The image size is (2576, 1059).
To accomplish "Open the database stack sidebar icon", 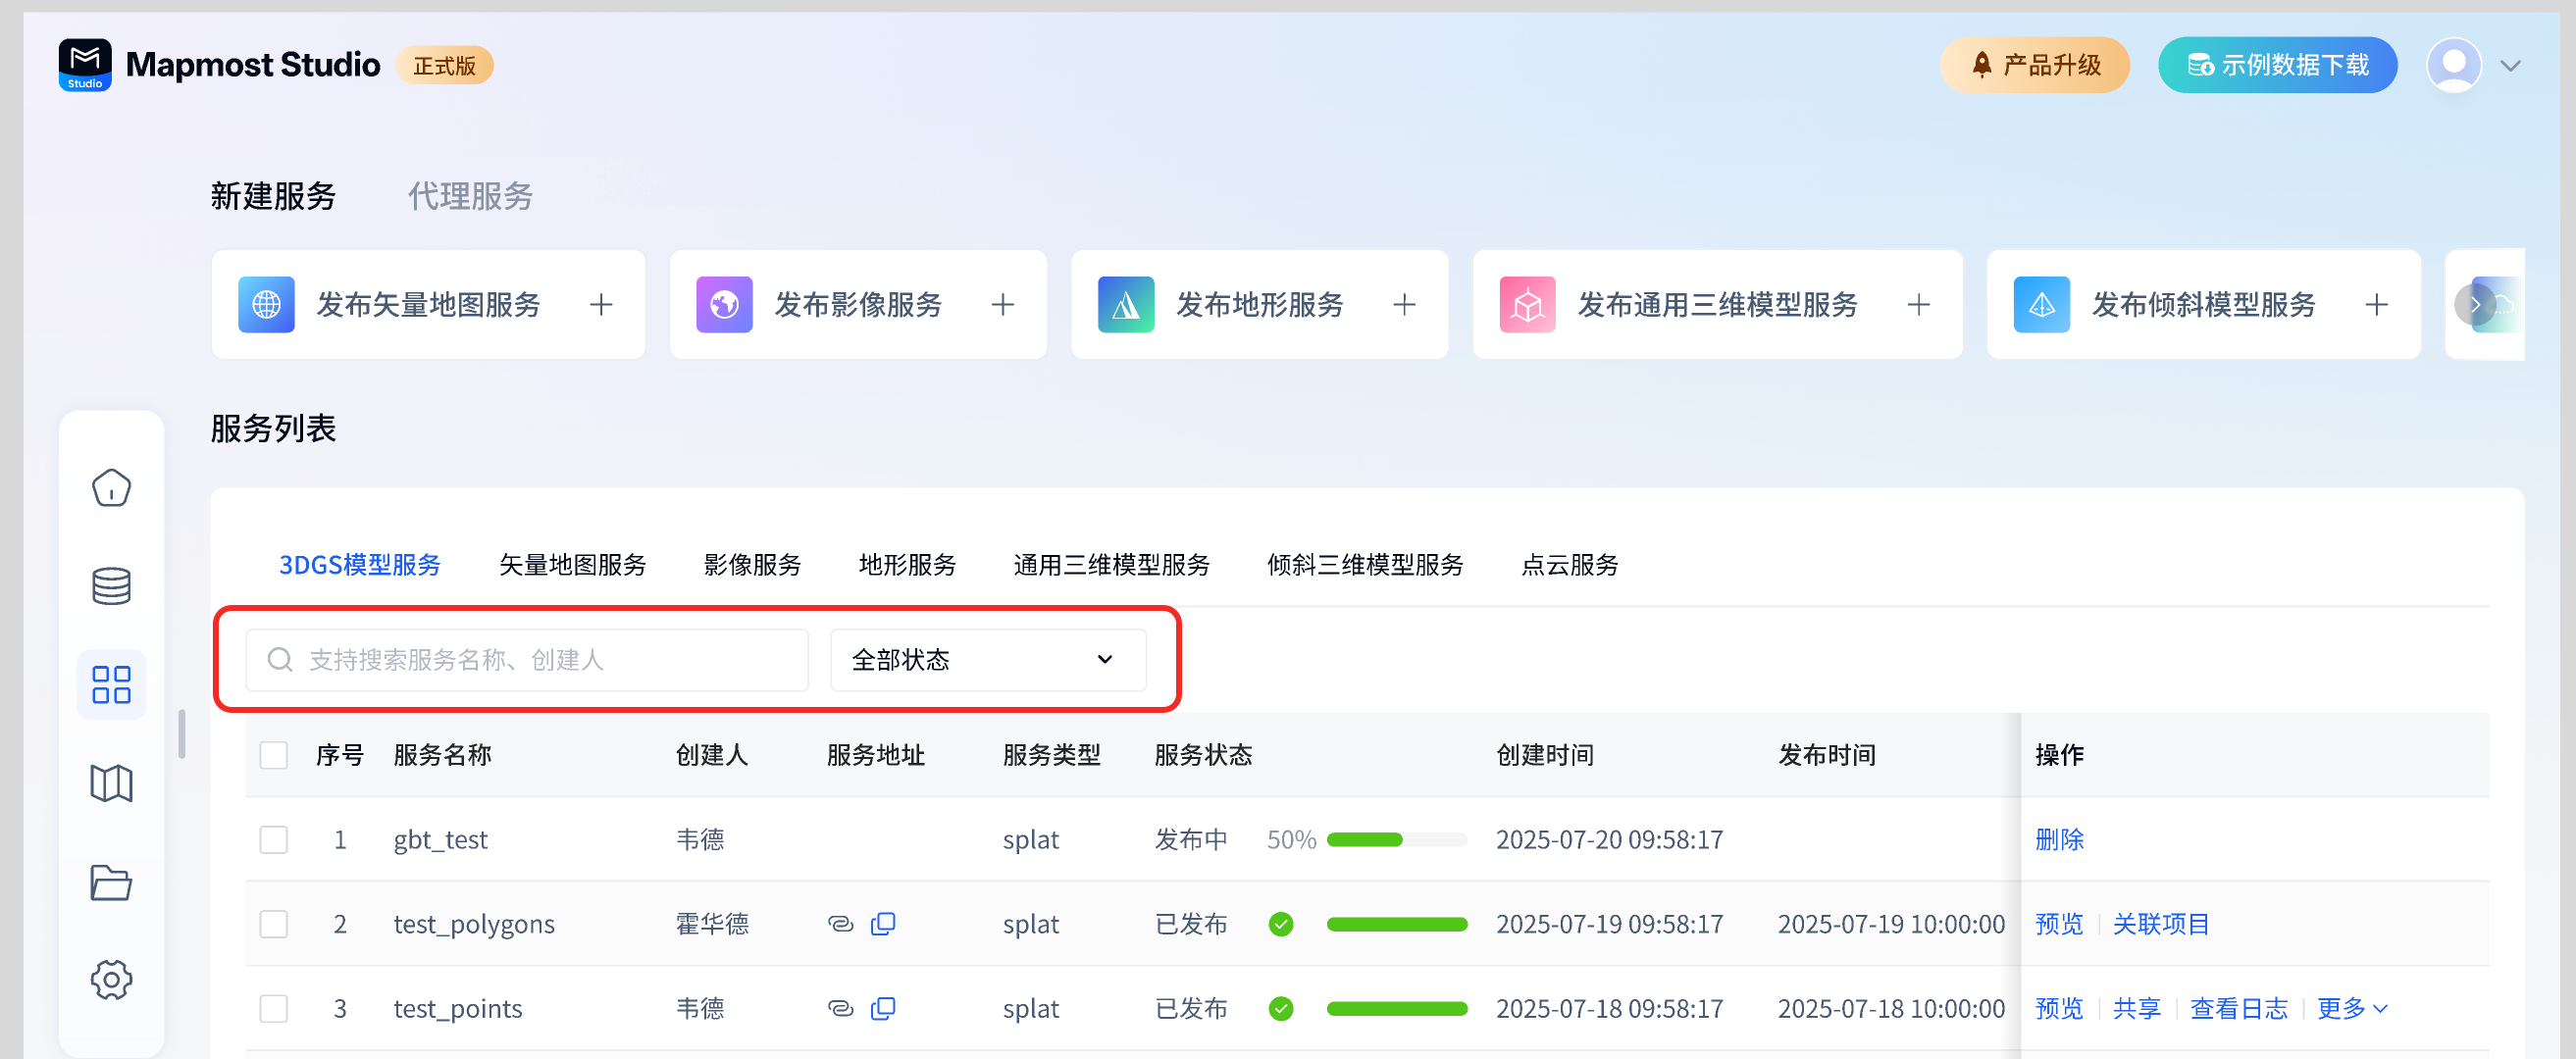I will [111, 586].
